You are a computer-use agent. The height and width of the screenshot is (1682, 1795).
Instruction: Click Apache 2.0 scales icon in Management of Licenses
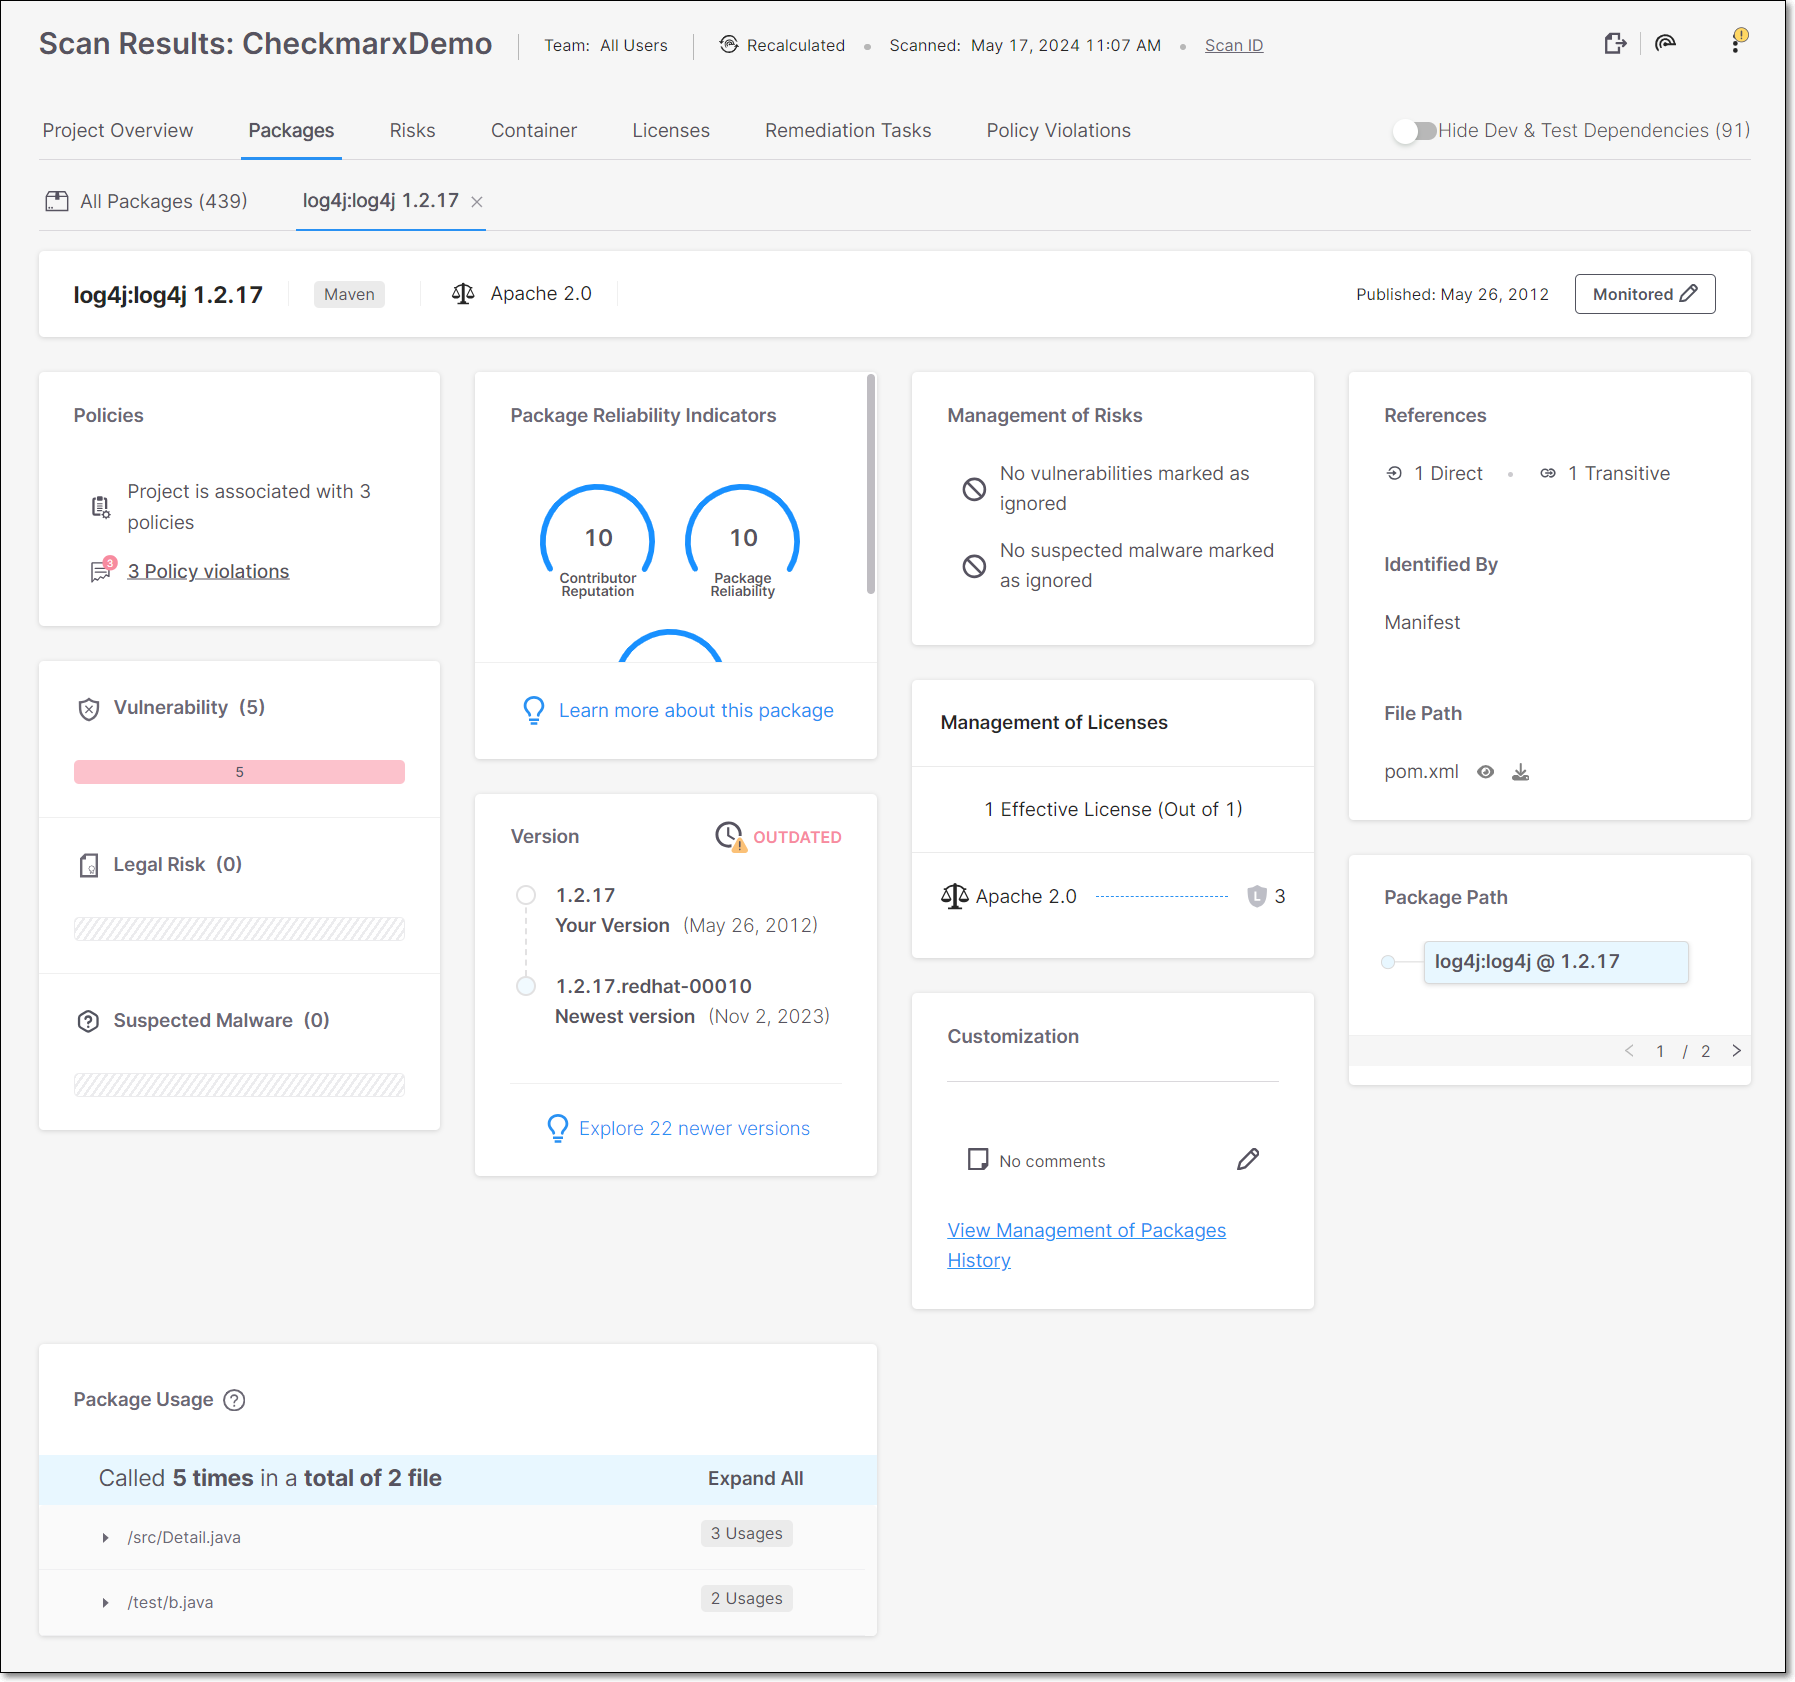(x=955, y=896)
